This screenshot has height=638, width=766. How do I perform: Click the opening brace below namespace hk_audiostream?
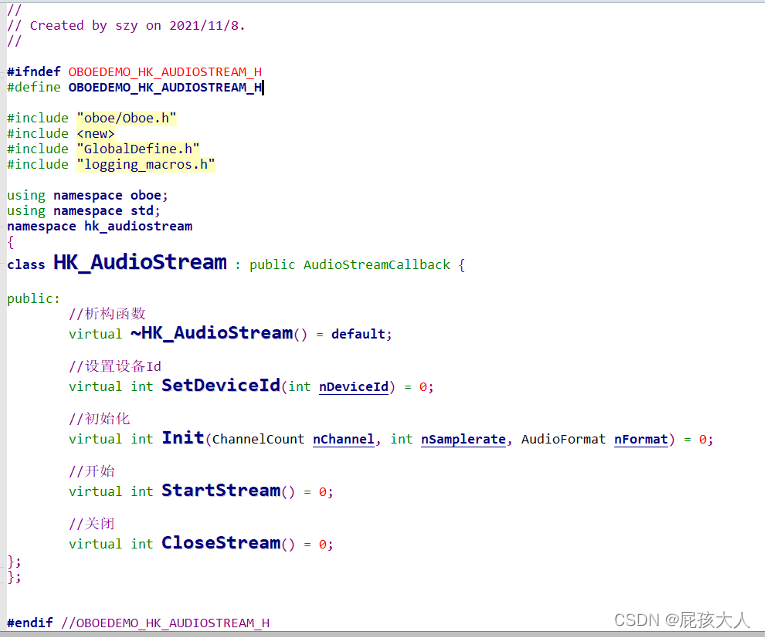11,242
